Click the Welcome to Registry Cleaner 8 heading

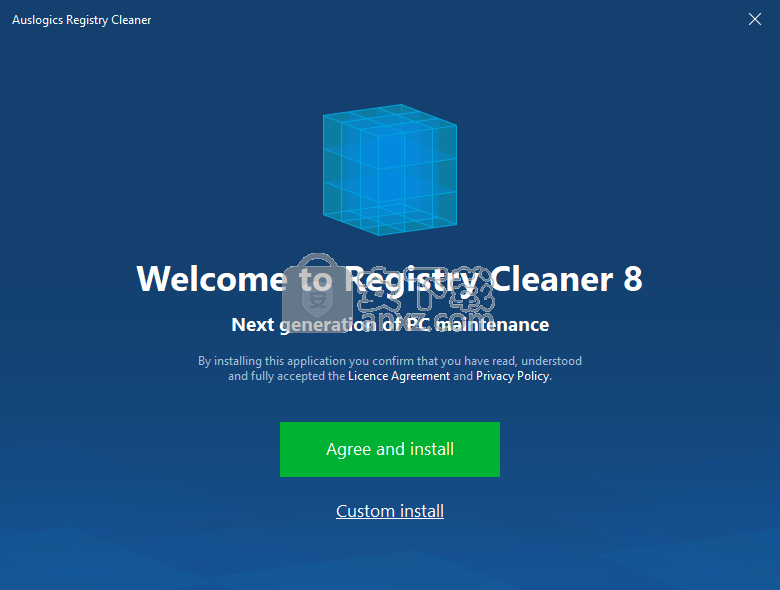click(390, 279)
